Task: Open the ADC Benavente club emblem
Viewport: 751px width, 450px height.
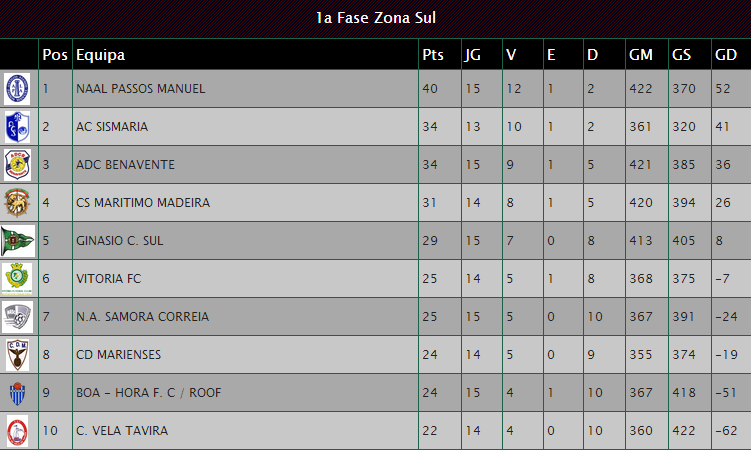Action: [x=17, y=165]
